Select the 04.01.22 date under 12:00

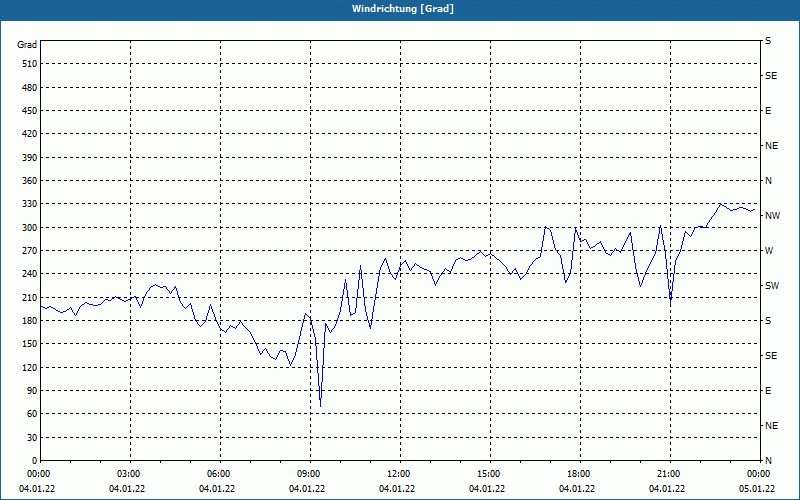(397, 489)
